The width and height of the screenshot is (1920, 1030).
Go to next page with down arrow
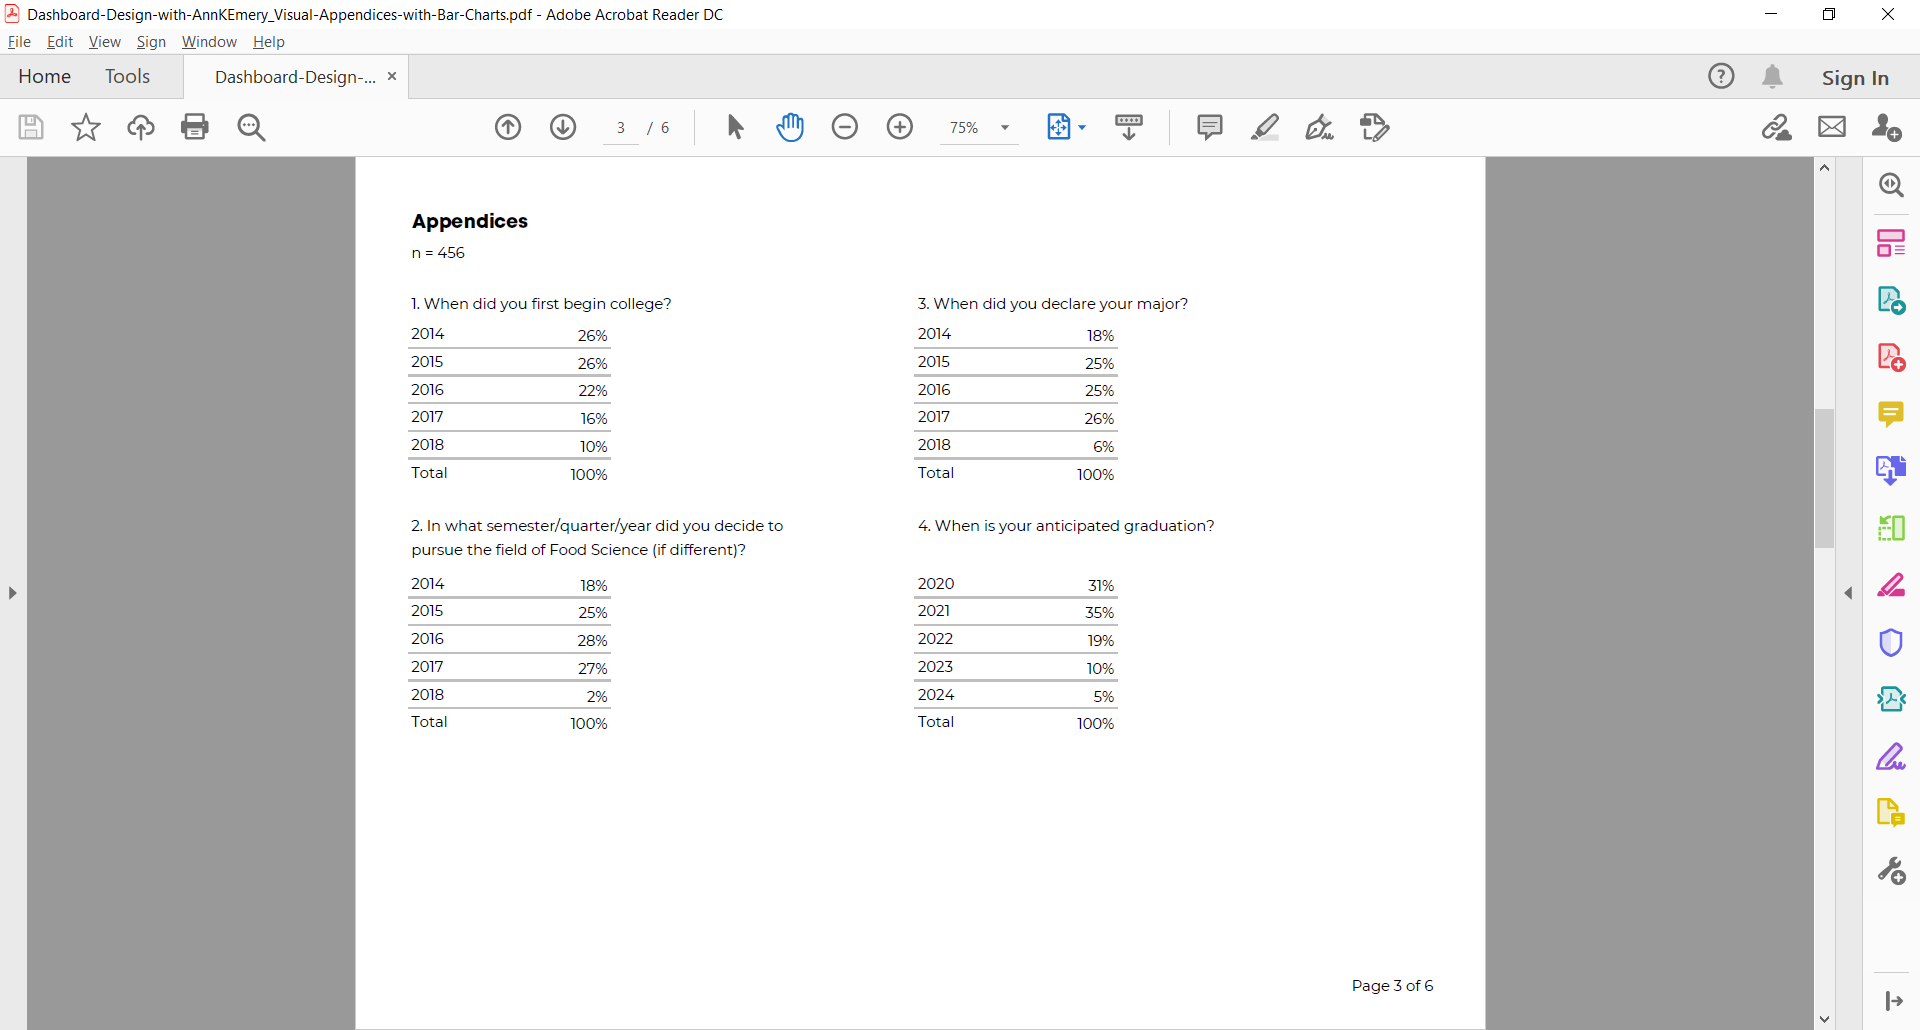[563, 127]
